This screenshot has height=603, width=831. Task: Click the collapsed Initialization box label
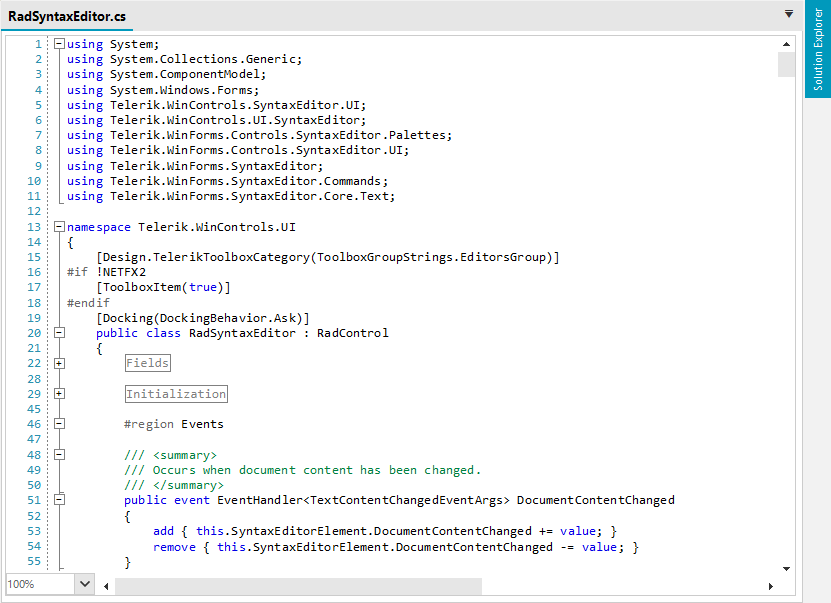[176, 394]
